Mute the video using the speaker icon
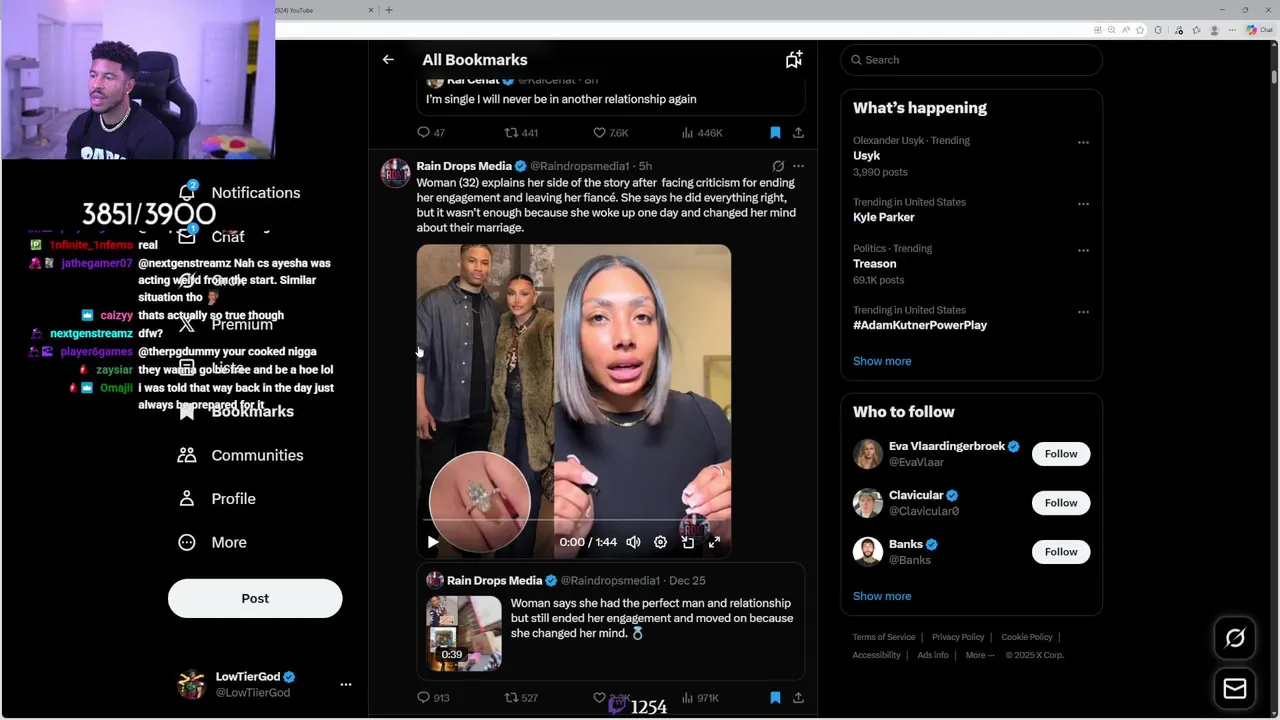This screenshot has height=720, width=1280. [x=633, y=542]
